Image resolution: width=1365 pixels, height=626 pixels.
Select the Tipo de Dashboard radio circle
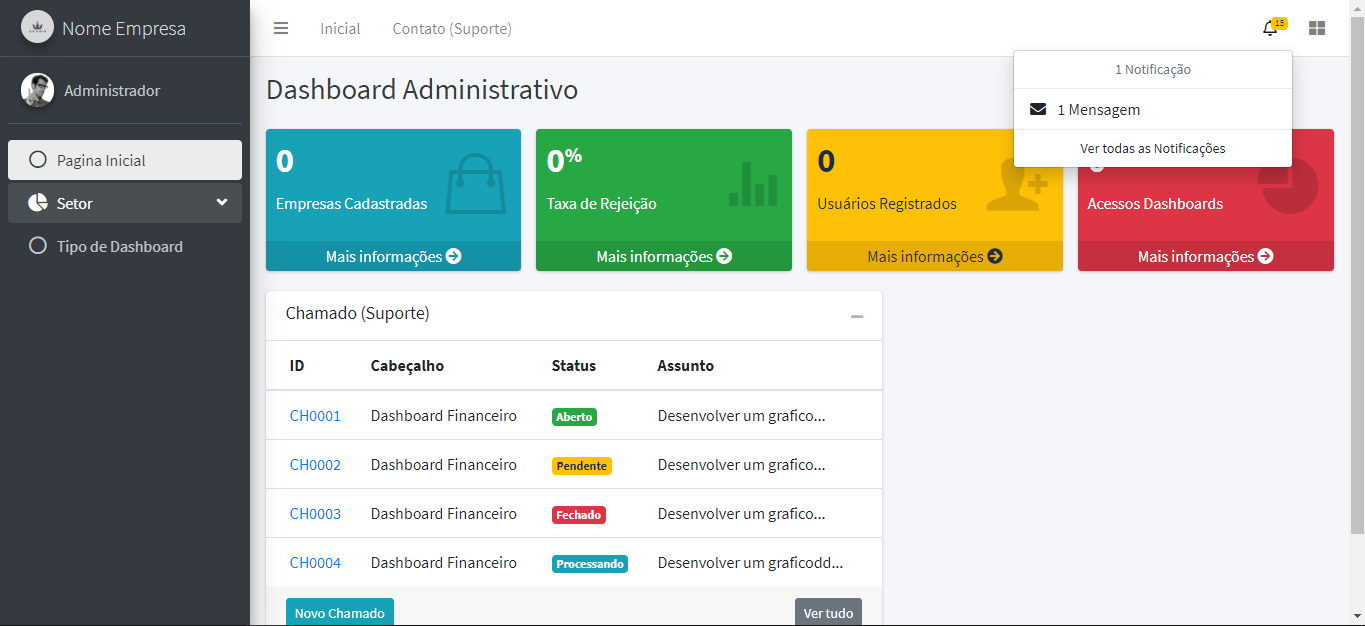click(37, 246)
